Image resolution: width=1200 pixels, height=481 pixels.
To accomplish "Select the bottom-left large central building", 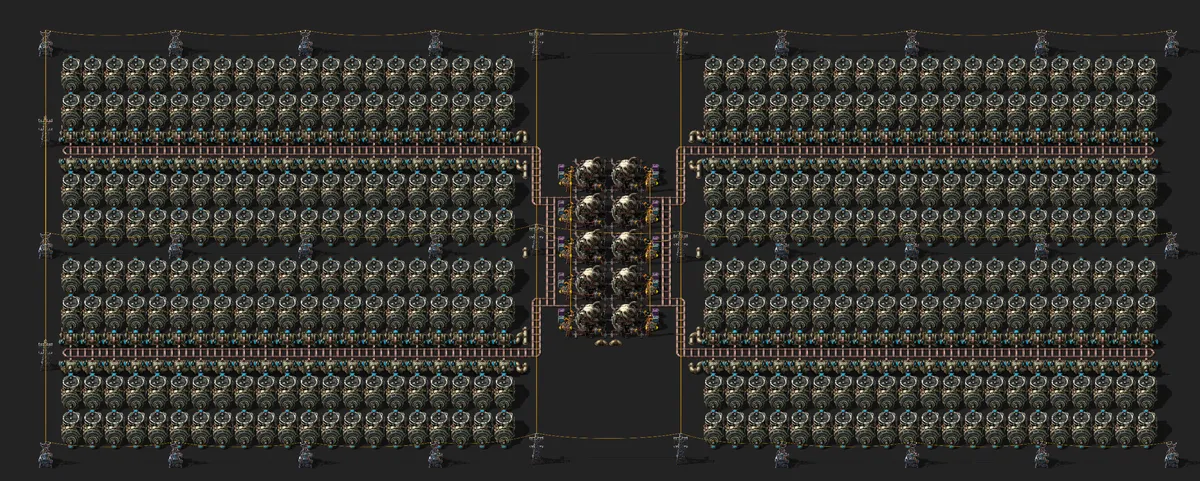I will tap(592, 318).
